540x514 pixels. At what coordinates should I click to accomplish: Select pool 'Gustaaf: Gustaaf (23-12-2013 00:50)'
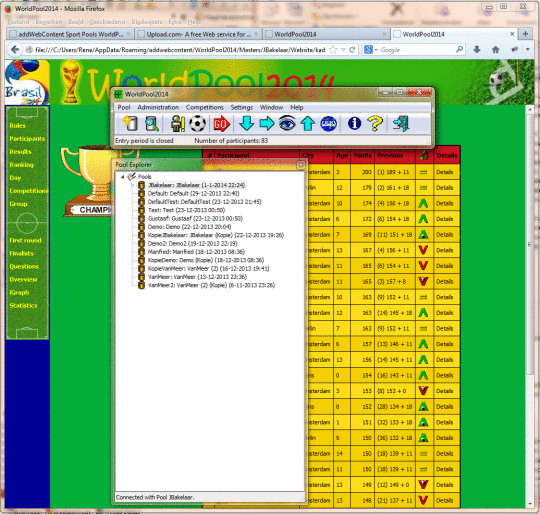[195, 219]
